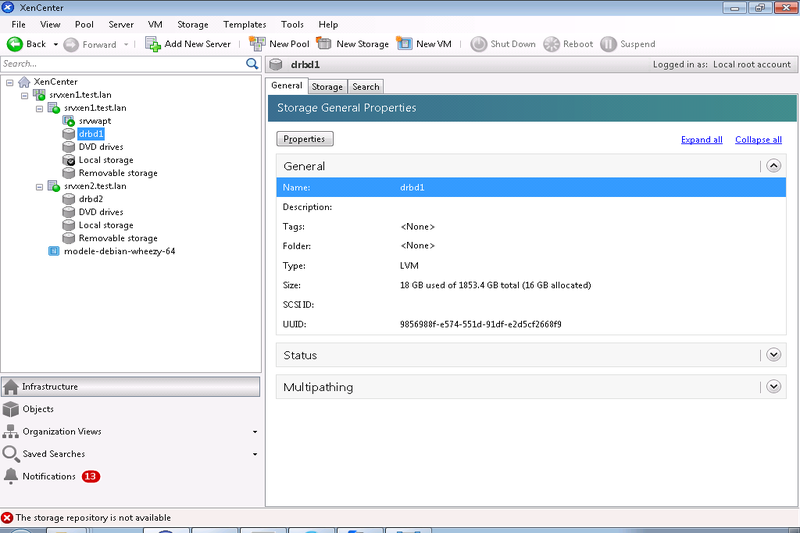Select DVD drives under srvxen1.test.lan
This screenshot has width=800, height=533.
101,147
